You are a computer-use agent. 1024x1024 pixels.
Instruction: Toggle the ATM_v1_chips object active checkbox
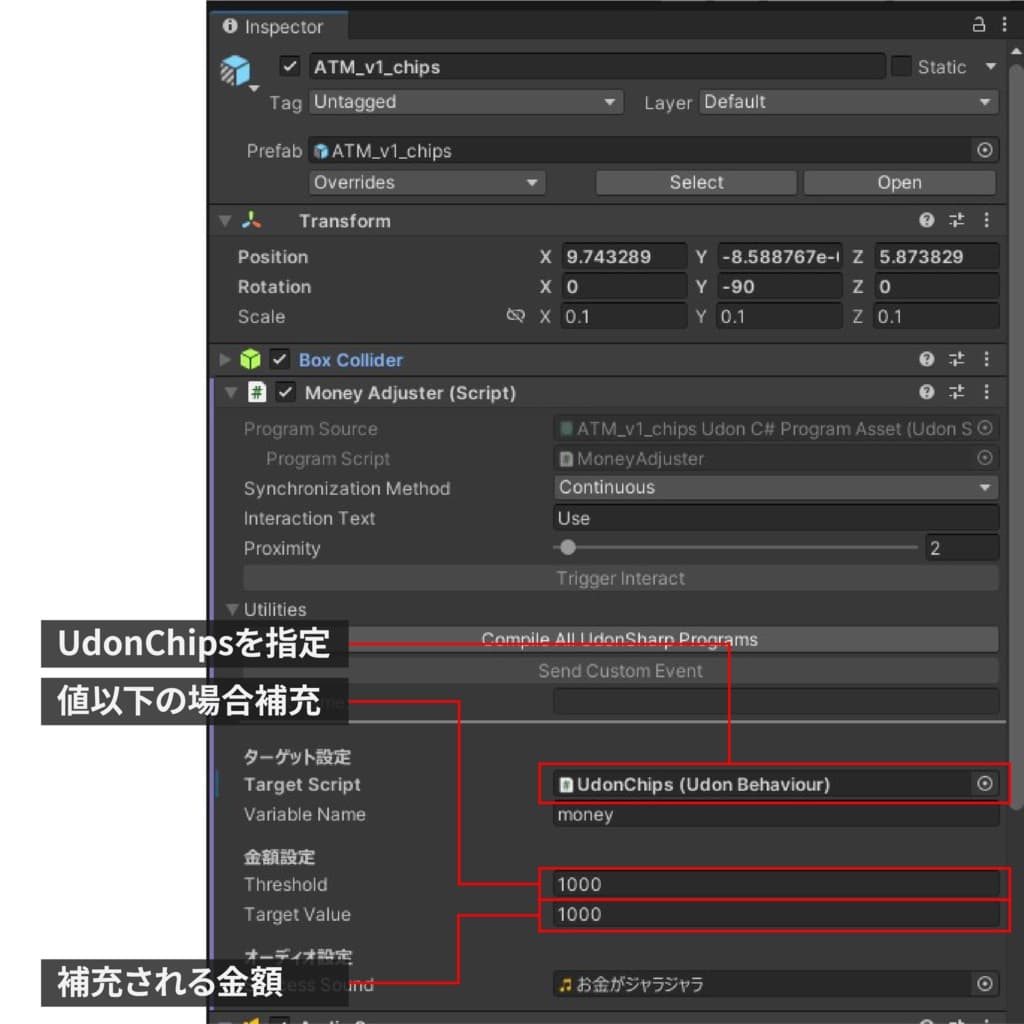click(289, 67)
